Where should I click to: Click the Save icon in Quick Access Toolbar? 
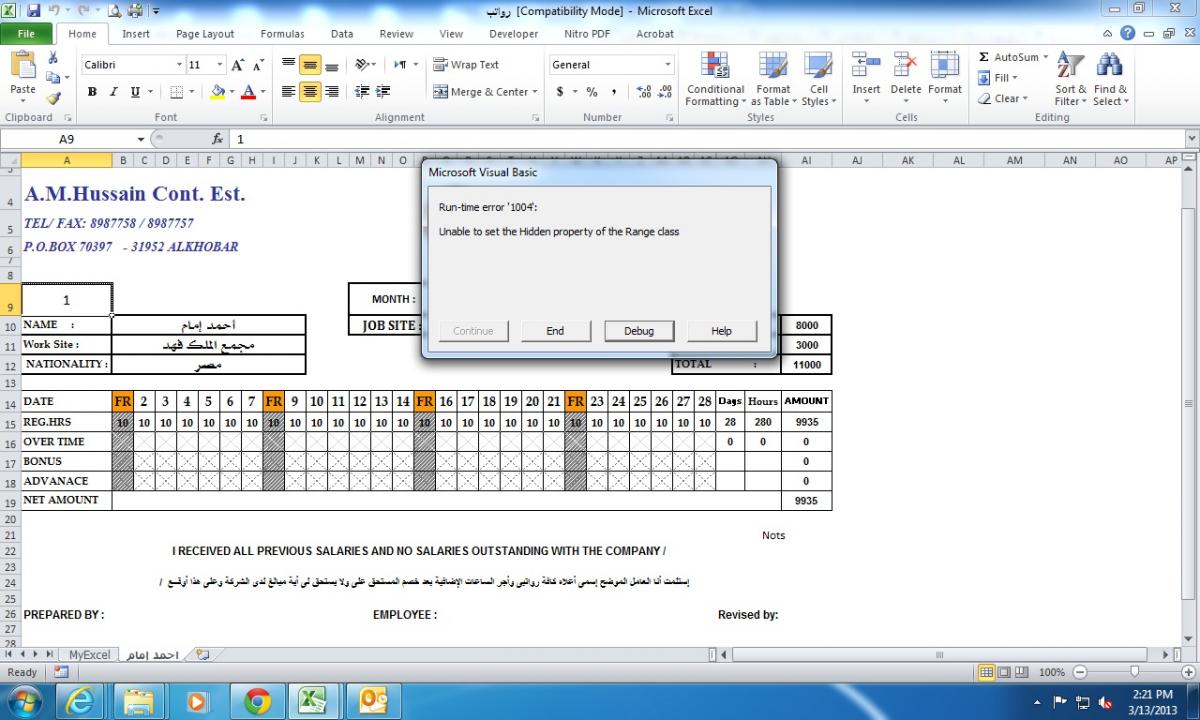coord(33,11)
